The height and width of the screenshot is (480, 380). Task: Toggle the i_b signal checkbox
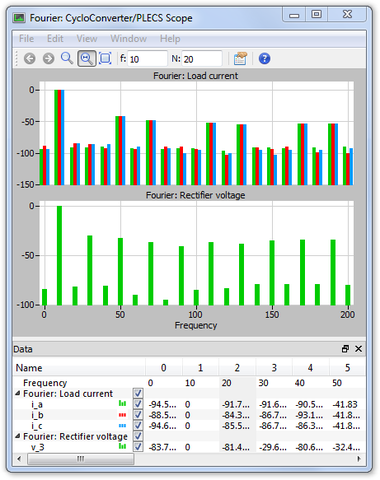click(138, 415)
